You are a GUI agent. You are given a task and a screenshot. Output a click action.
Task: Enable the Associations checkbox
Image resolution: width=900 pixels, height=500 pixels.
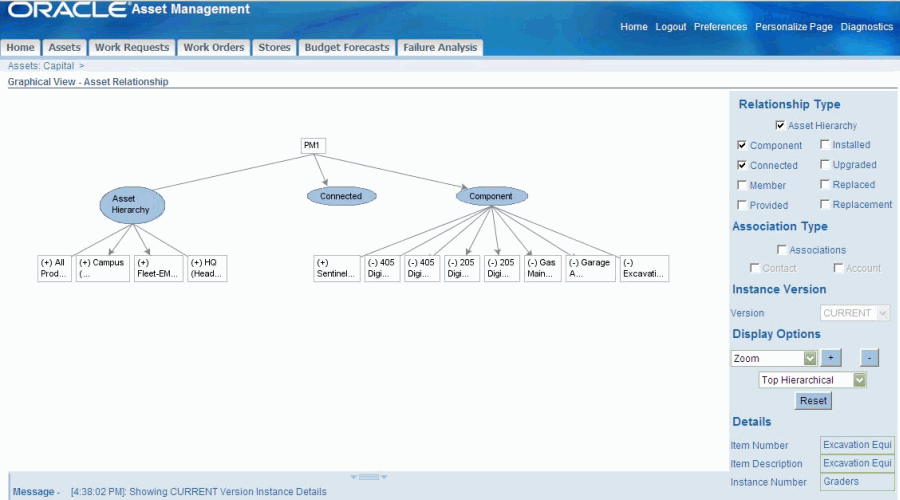click(x=782, y=250)
